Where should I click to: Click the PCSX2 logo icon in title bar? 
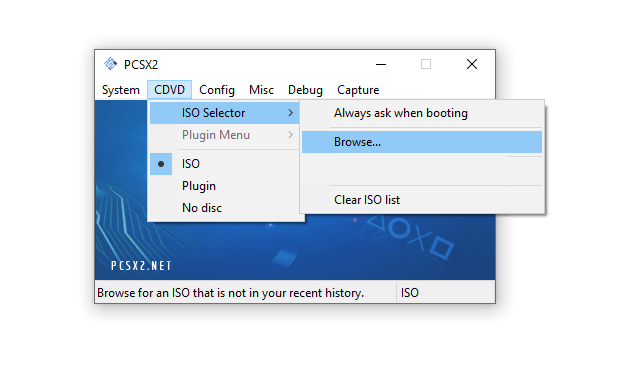110,64
